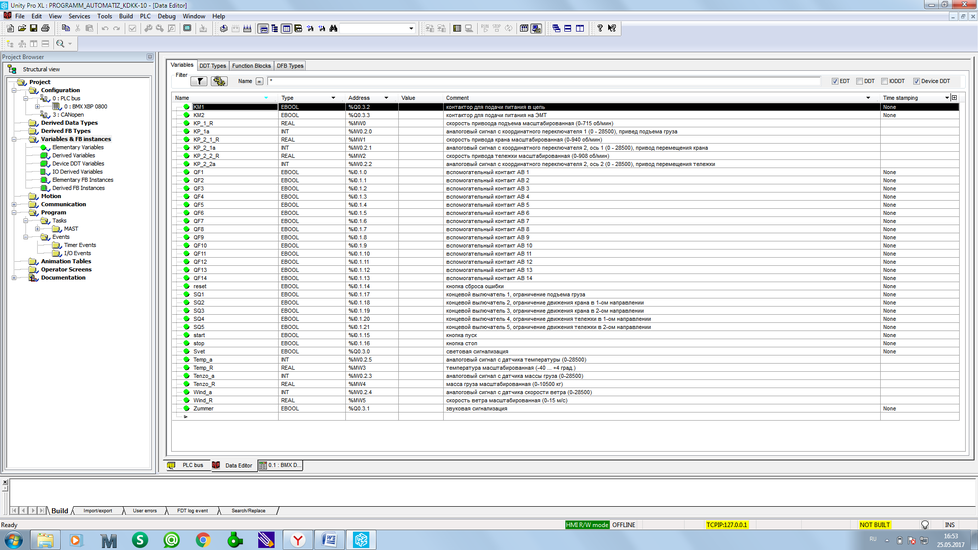The image size is (978, 550).
Task: Click the Open project folder icon
Action: pos(22,29)
